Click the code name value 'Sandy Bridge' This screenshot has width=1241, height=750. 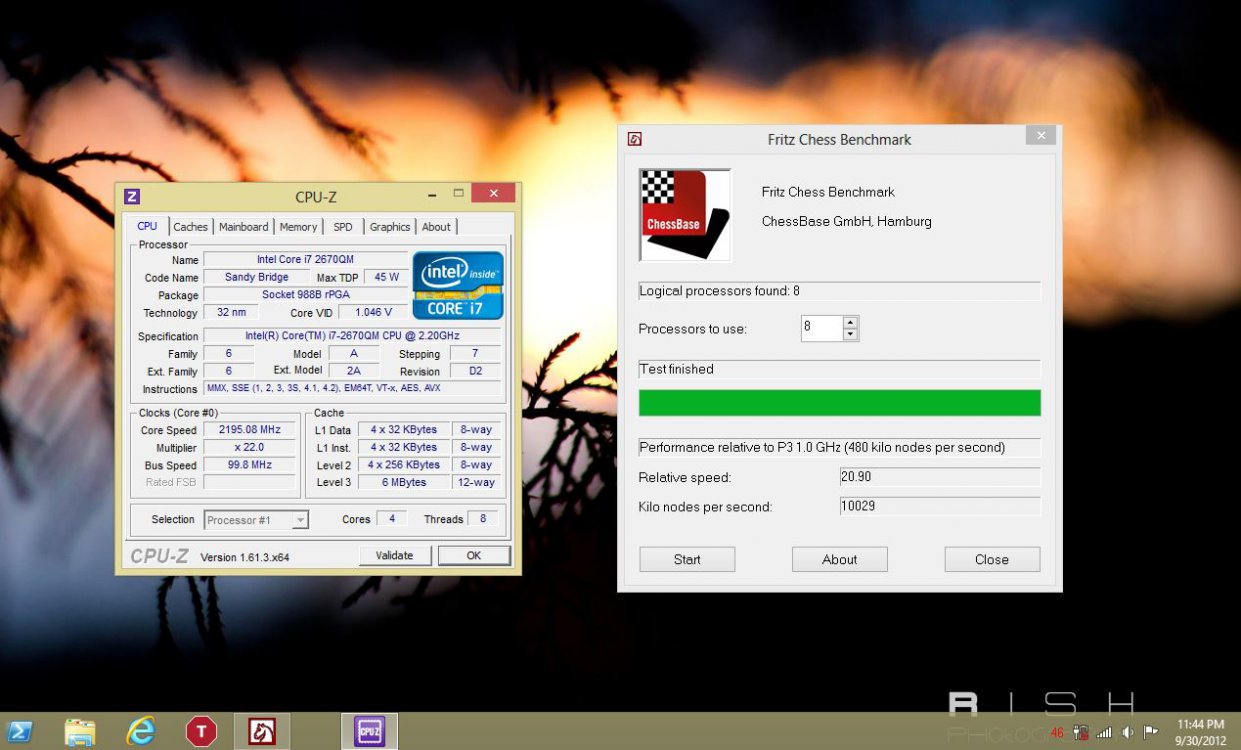(257, 277)
